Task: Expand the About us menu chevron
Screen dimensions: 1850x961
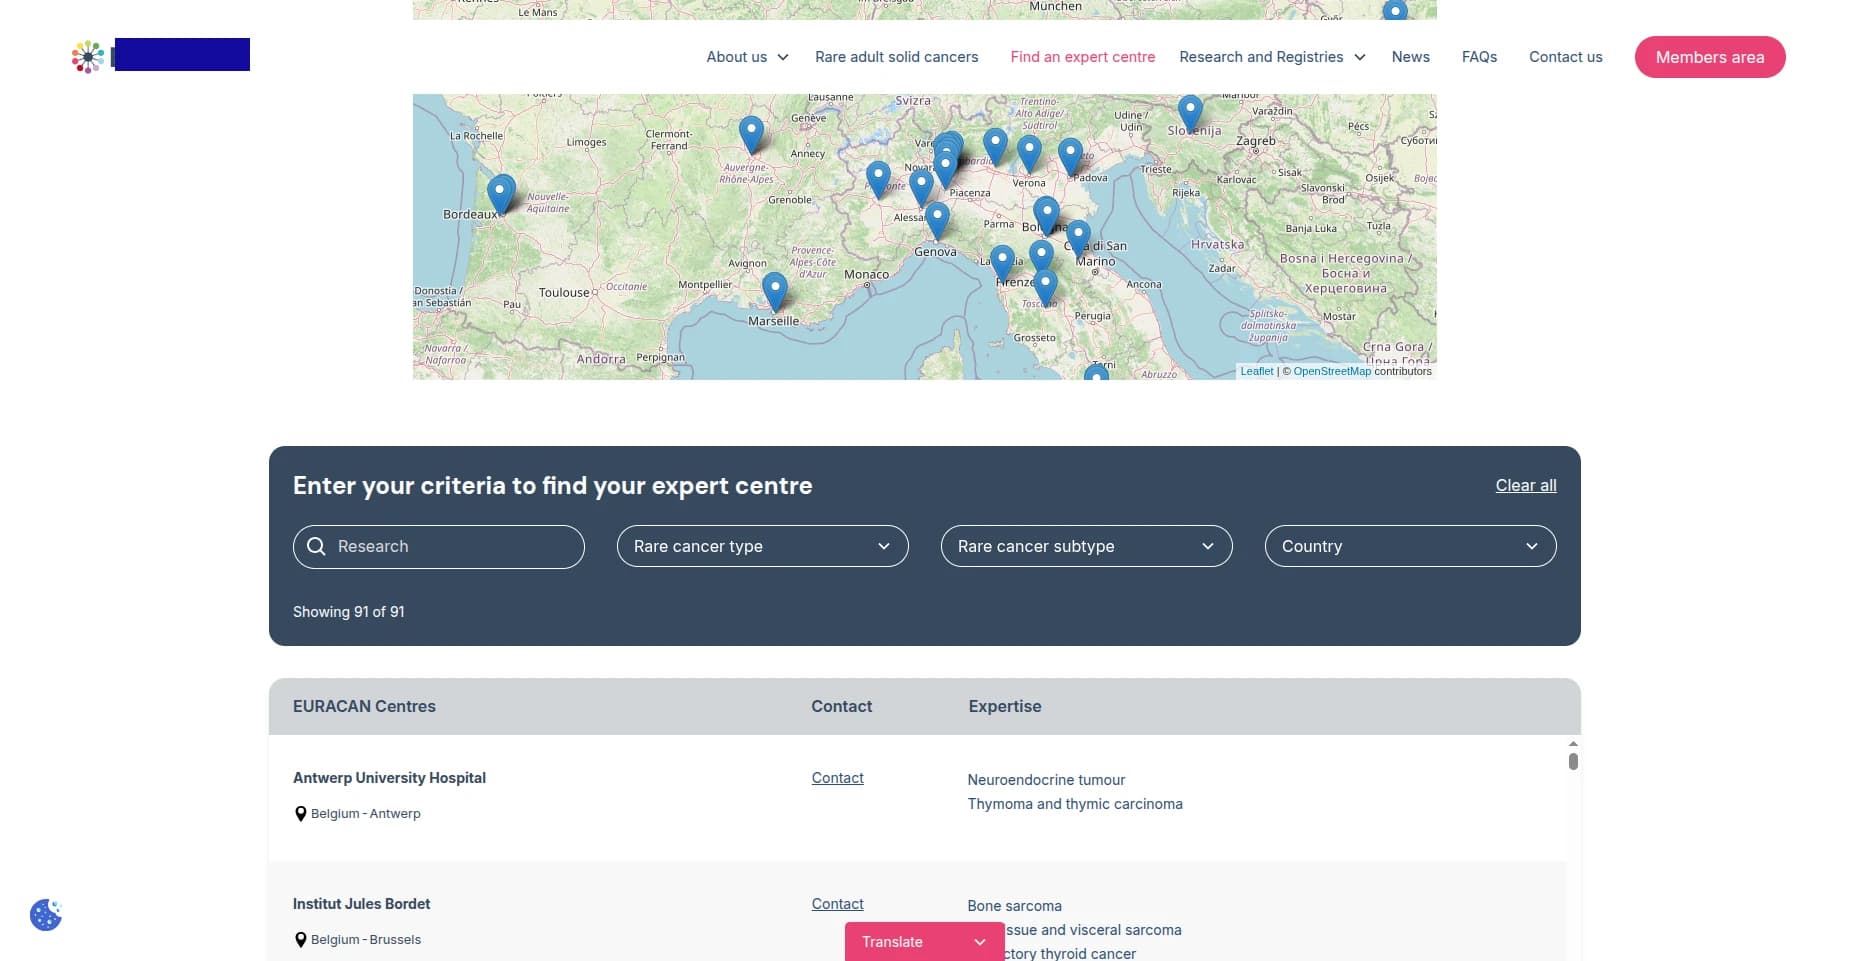Action: coord(783,57)
